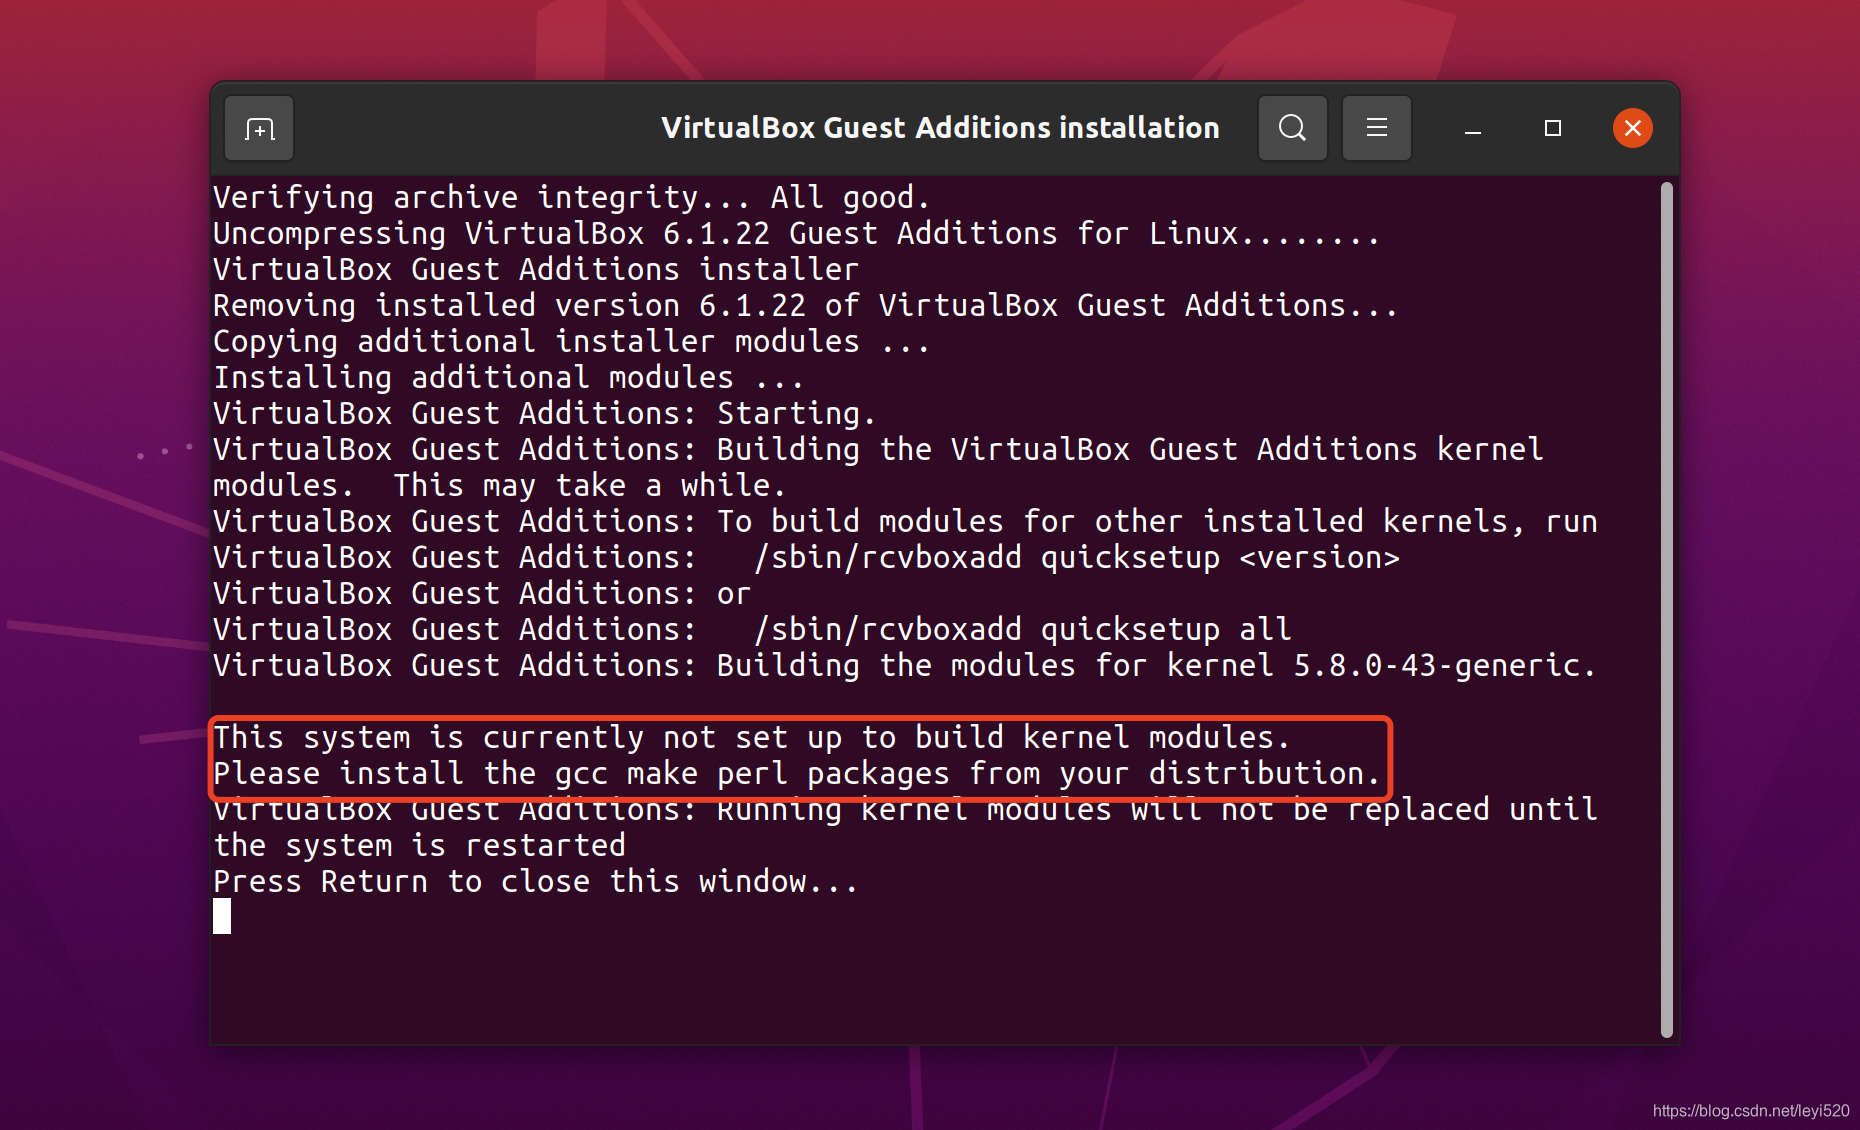
Task: Click the terminal cursor block
Action: coord(222,916)
